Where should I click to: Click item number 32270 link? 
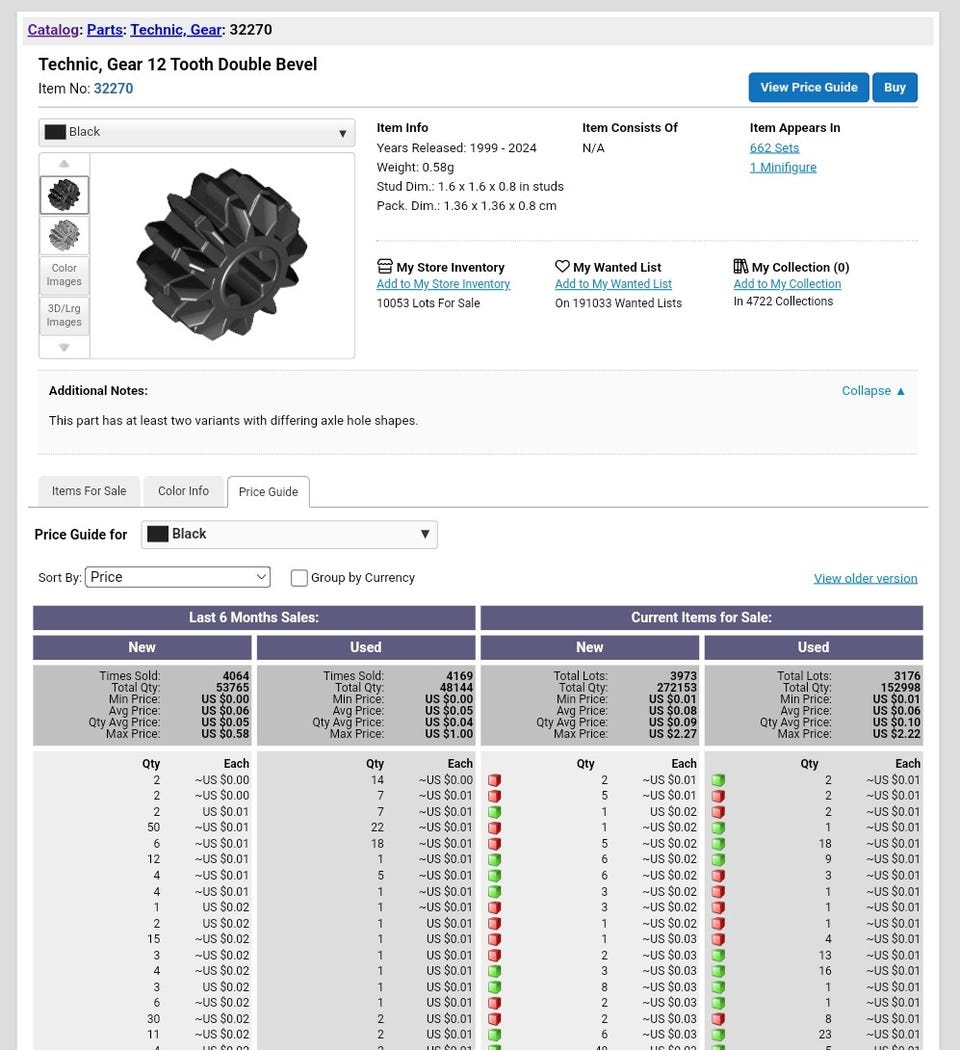click(x=113, y=88)
